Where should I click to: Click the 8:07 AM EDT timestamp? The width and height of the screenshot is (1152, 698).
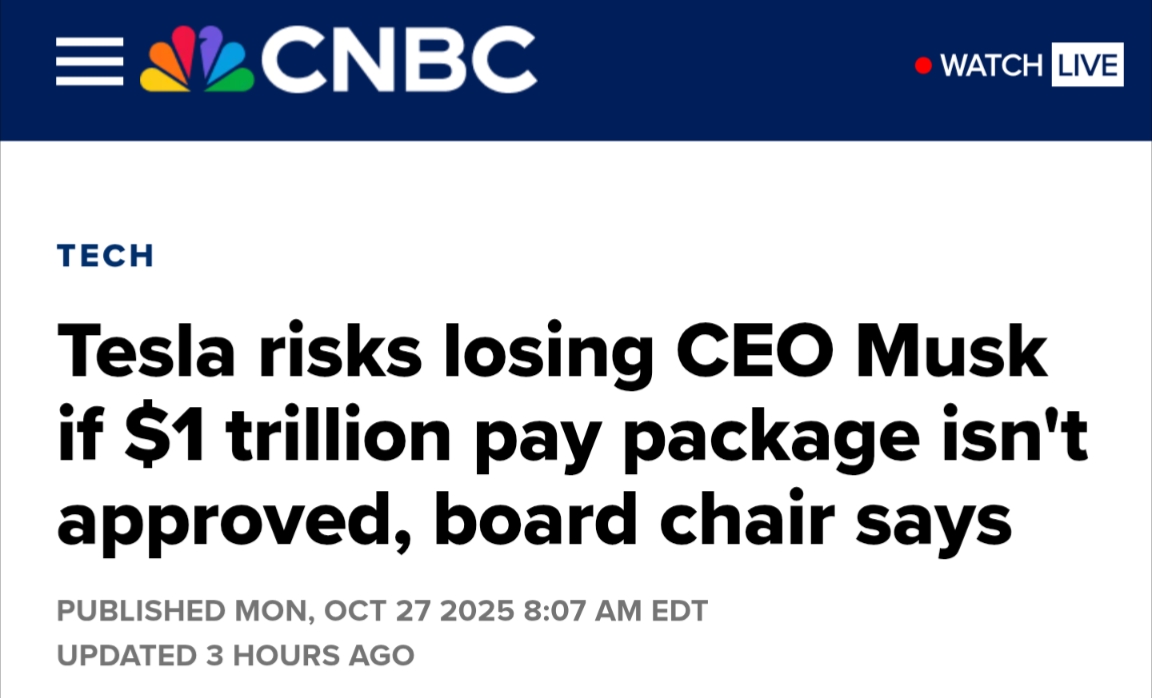tap(616, 610)
